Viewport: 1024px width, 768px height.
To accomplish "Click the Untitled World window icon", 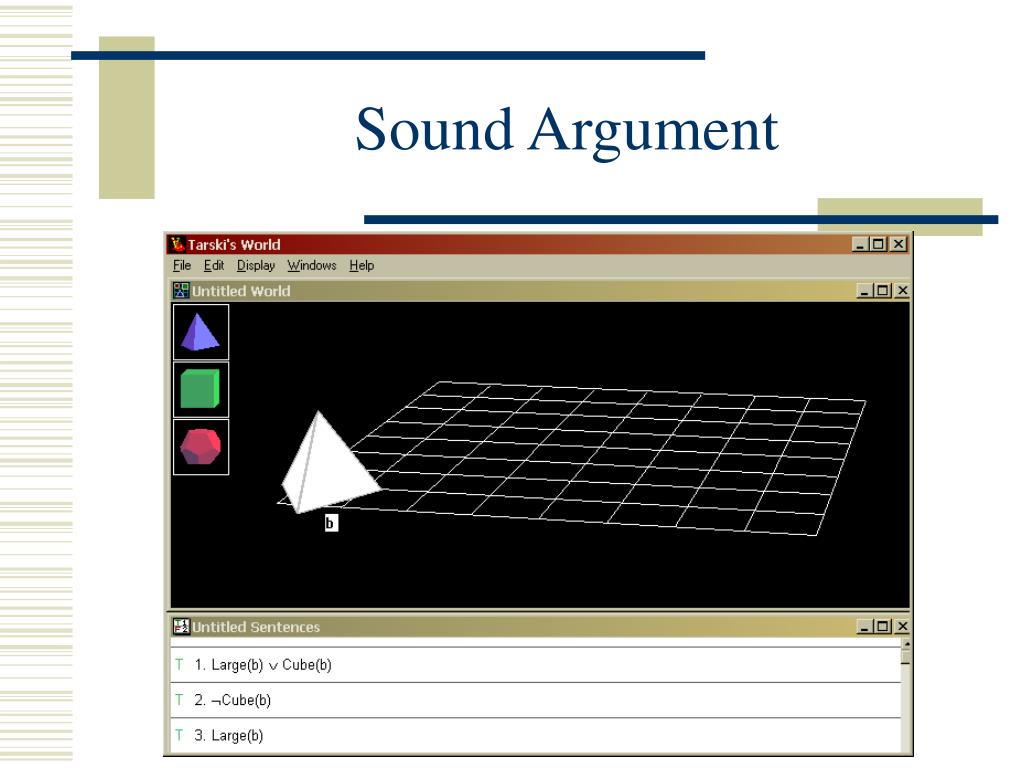I will (x=181, y=291).
